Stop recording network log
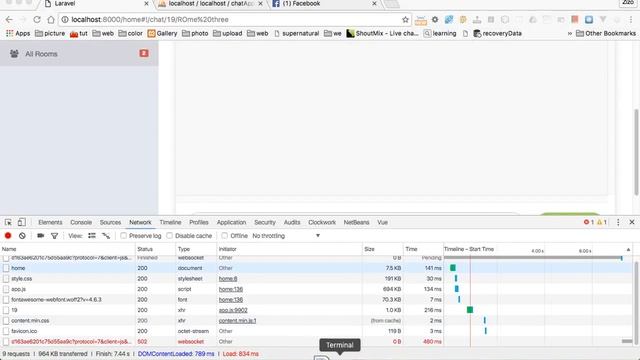The image size is (640, 360). pyautogui.click(x=8, y=236)
